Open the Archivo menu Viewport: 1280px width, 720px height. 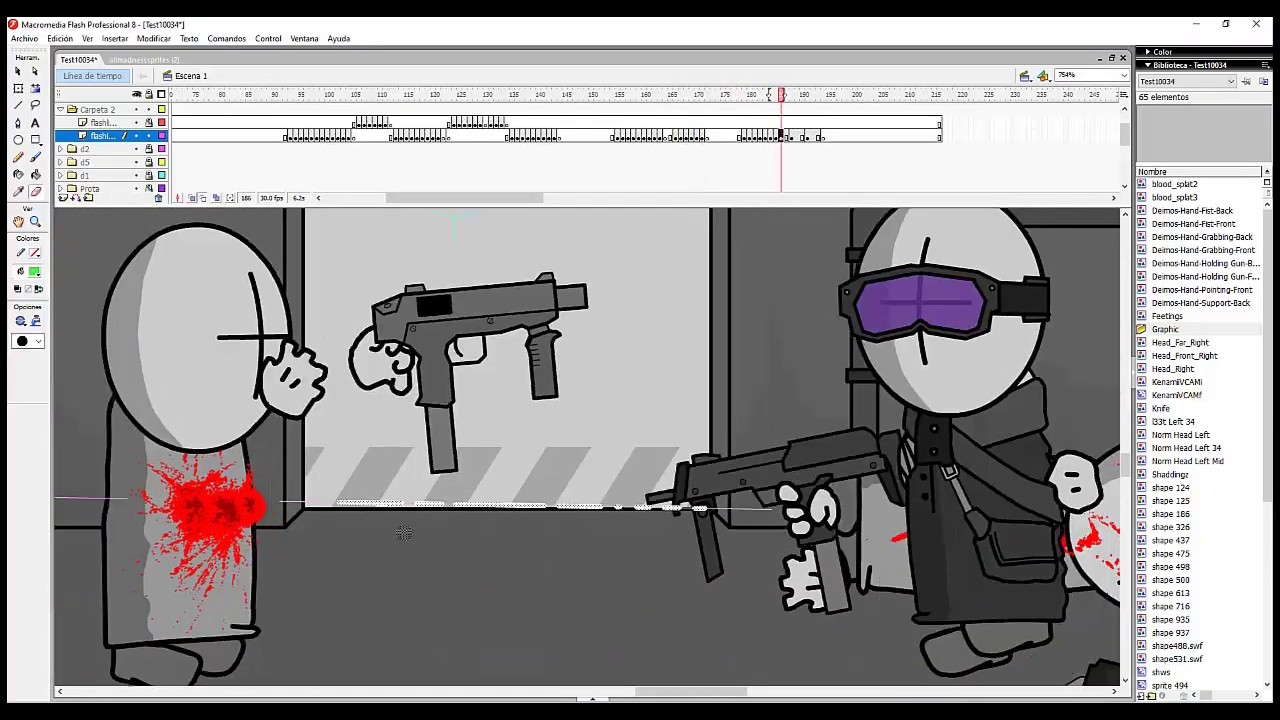(24, 39)
